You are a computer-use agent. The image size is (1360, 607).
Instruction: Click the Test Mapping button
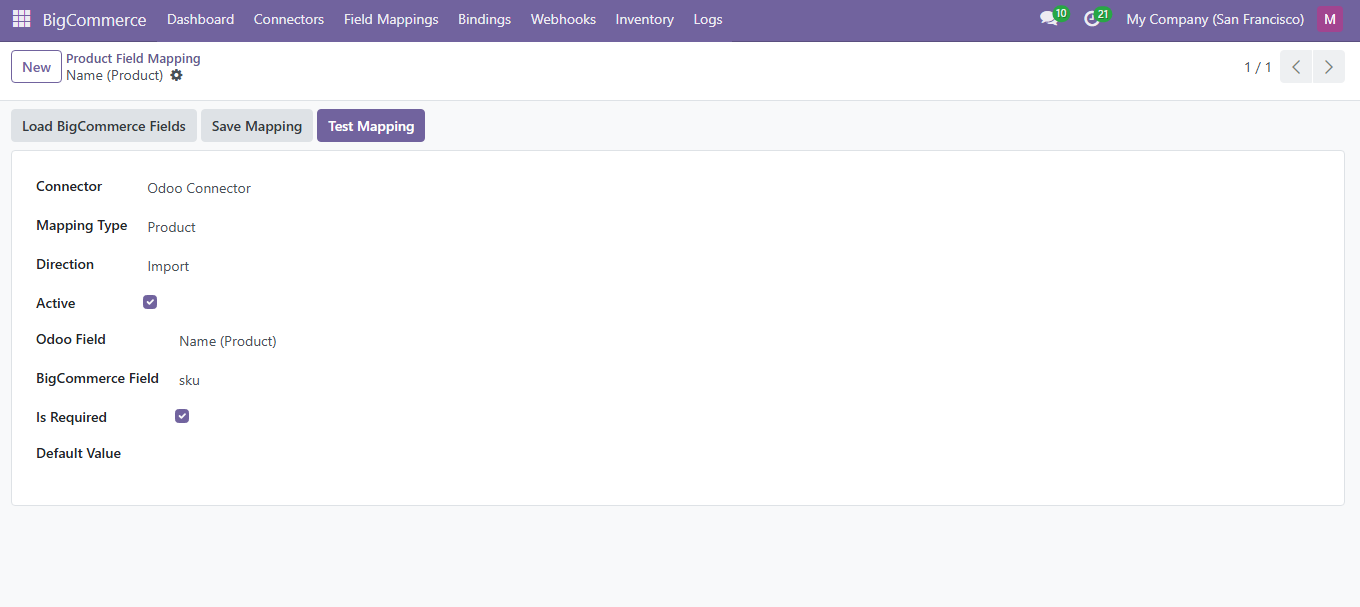pyautogui.click(x=370, y=126)
